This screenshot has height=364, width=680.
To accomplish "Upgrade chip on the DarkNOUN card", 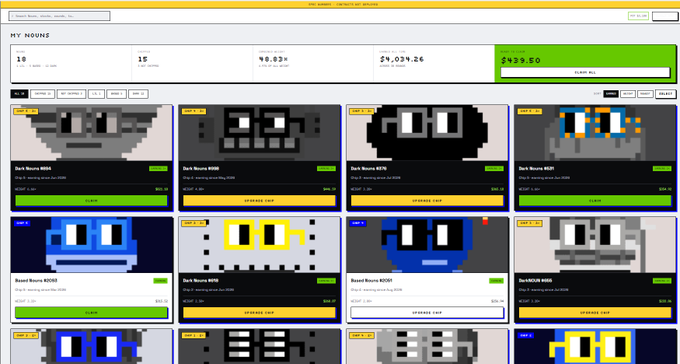I will click(x=595, y=312).
